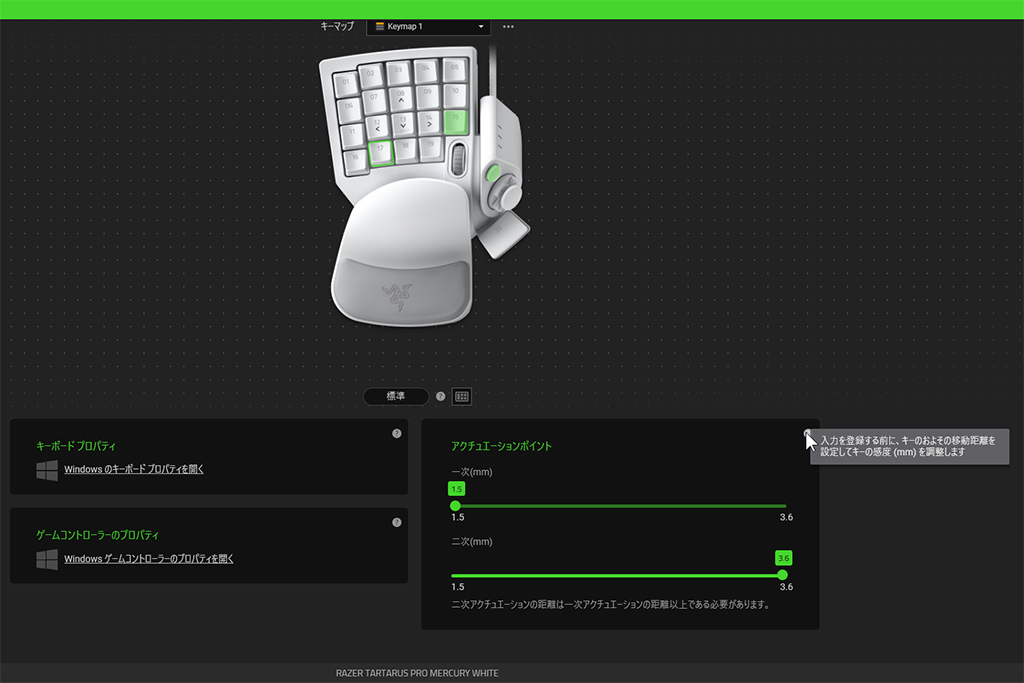The image size is (1024, 683).
Task: Select key 14 with right arrow
Action: (429, 121)
